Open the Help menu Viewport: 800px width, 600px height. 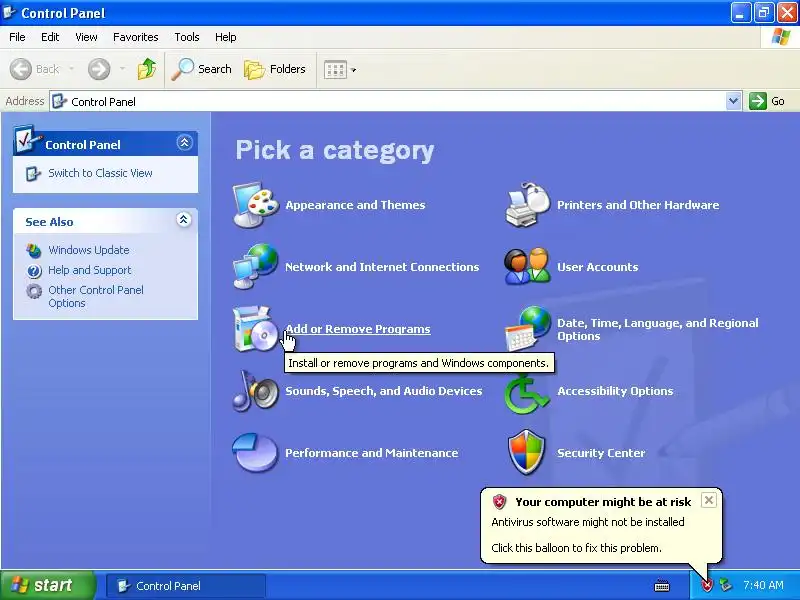(226, 37)
